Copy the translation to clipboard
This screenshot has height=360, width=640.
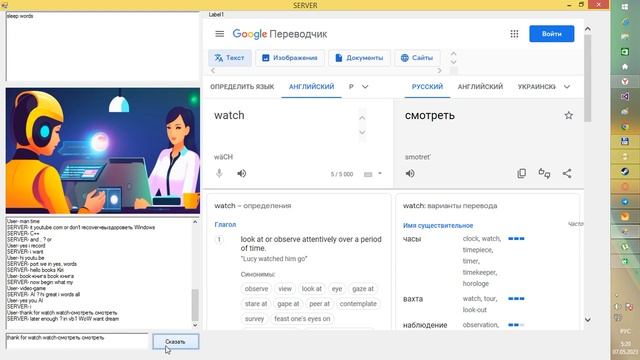(521, 173)
